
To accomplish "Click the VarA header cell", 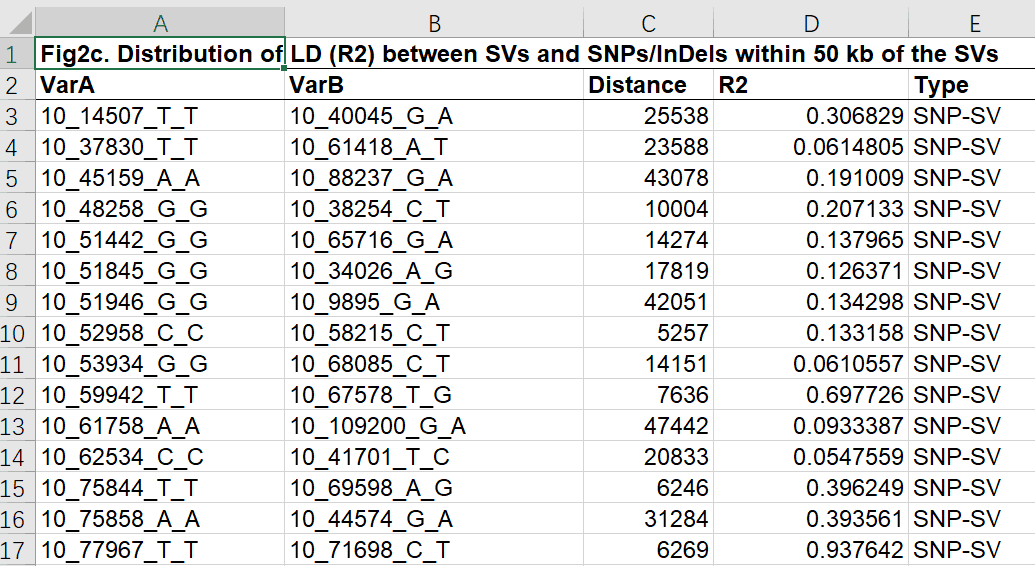I will (x=160, y=85).
